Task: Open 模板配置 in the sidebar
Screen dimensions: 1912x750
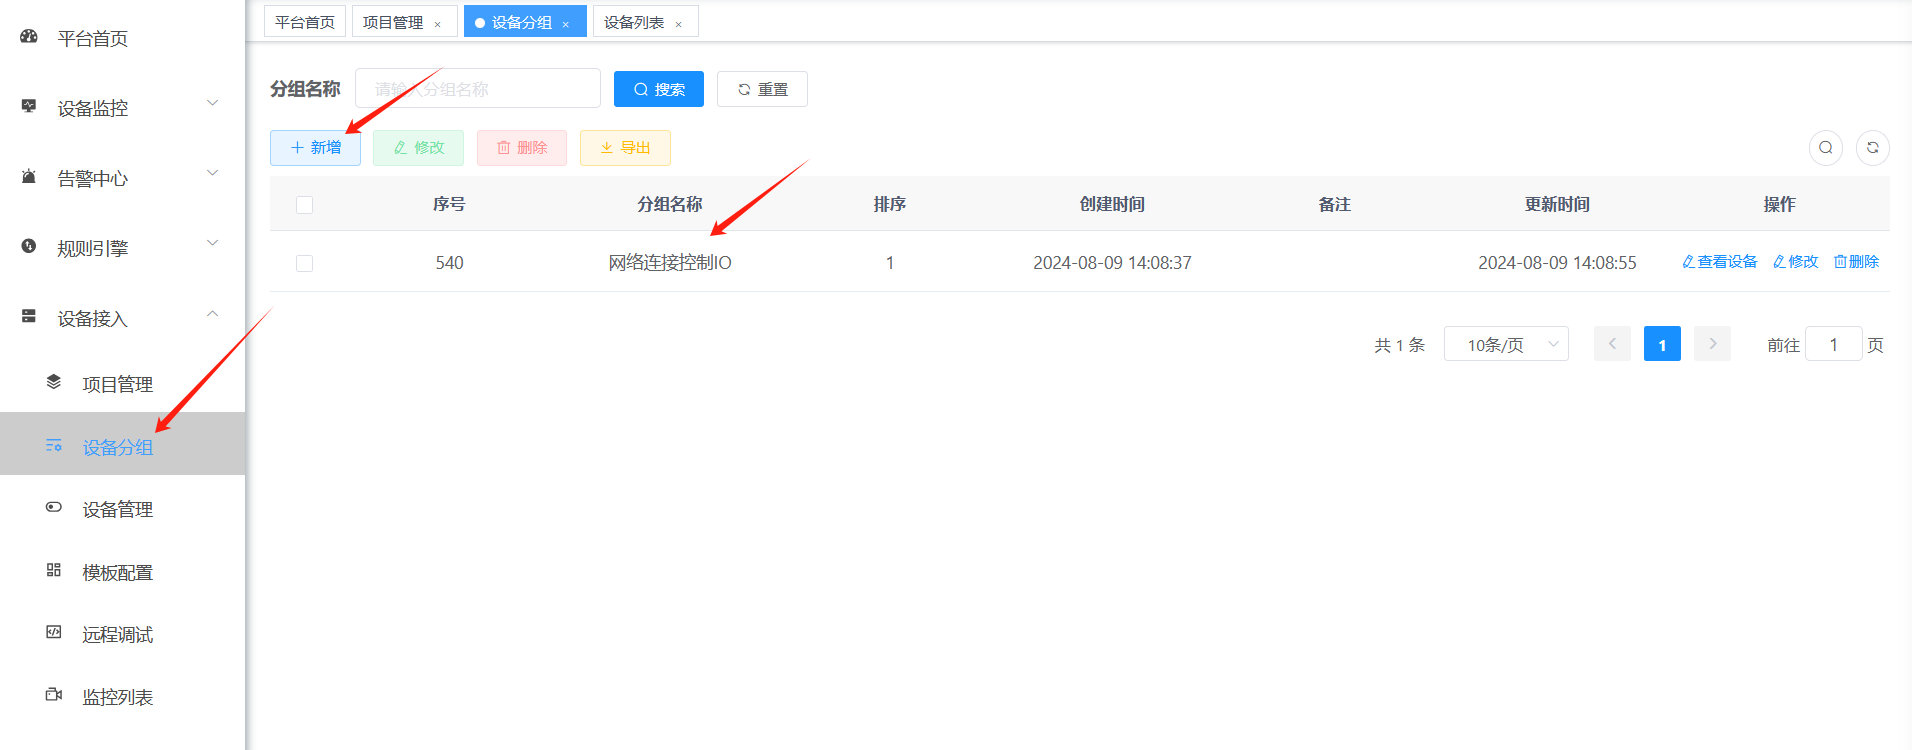Action: [x=117, y=572]
